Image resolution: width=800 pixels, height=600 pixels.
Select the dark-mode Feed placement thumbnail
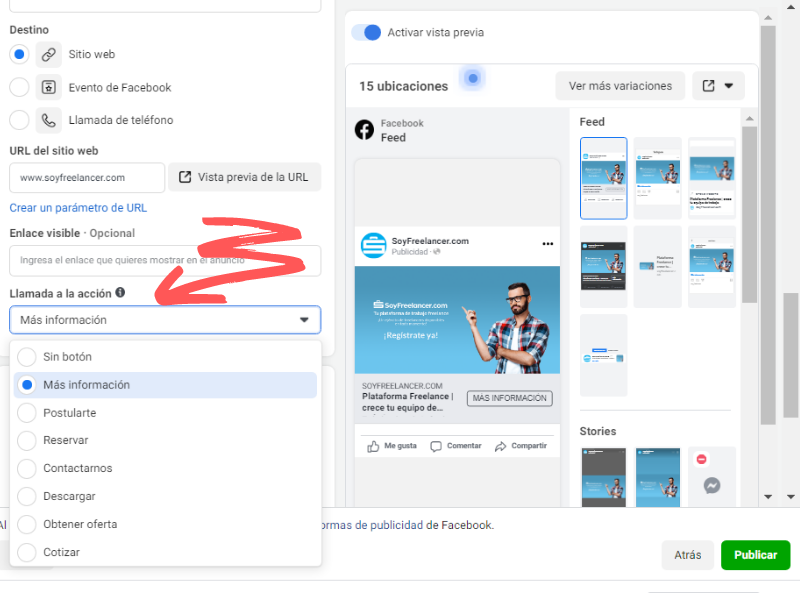click(604, 266)
